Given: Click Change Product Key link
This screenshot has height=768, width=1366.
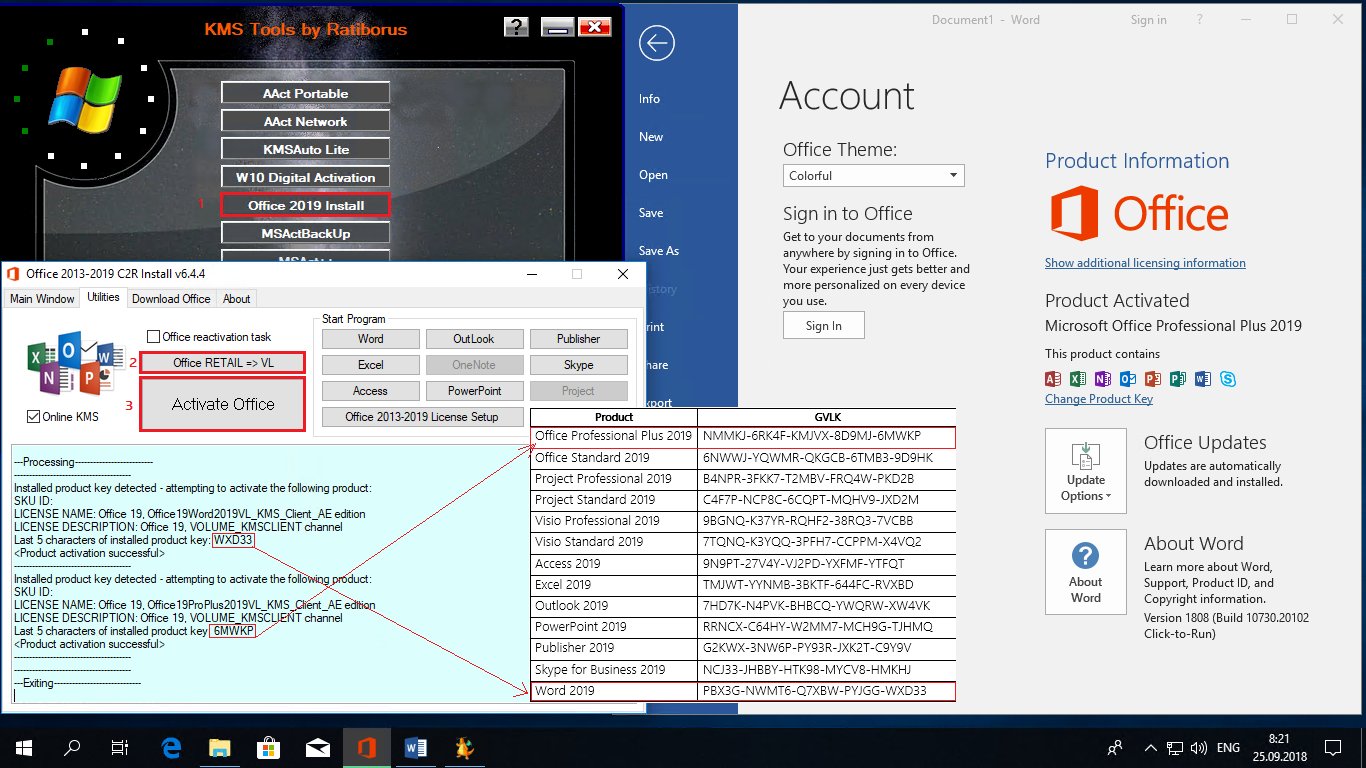Looking at the screenshot, I should pos(1099,399).
